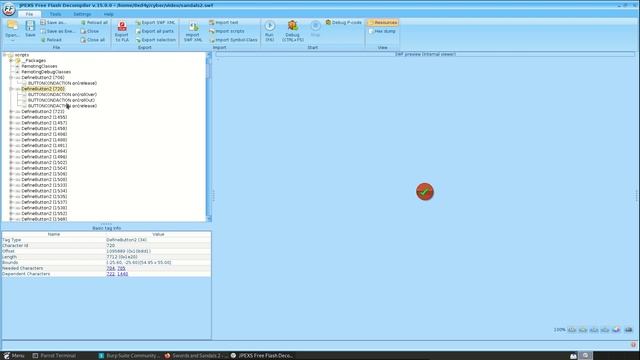The height and width of the screenshot is (360, 640).
Task: Expand the DefineButton2 (1552) node
Action: coord(11,213)
